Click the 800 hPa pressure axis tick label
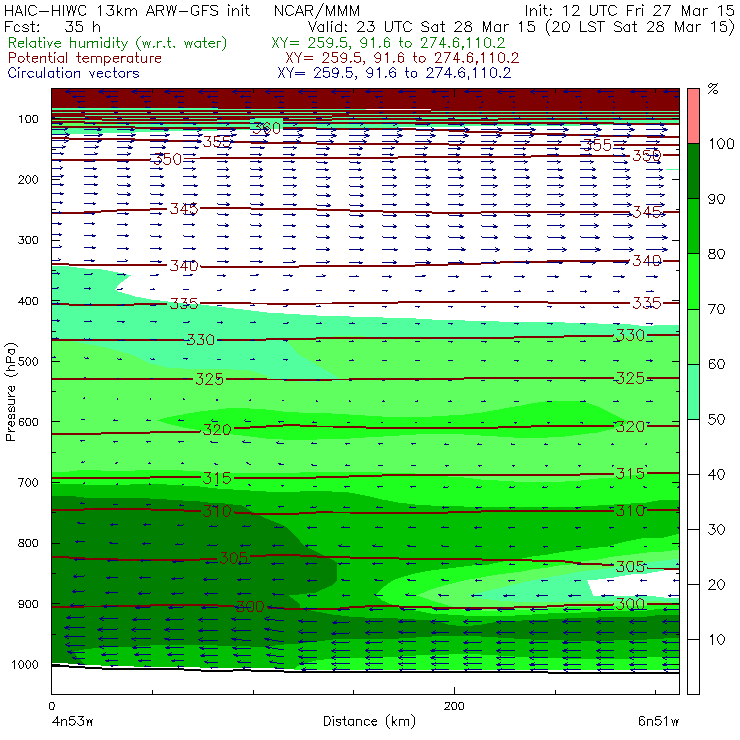The height and width of the screenshot is (740, 740). [x=28, y=543]
